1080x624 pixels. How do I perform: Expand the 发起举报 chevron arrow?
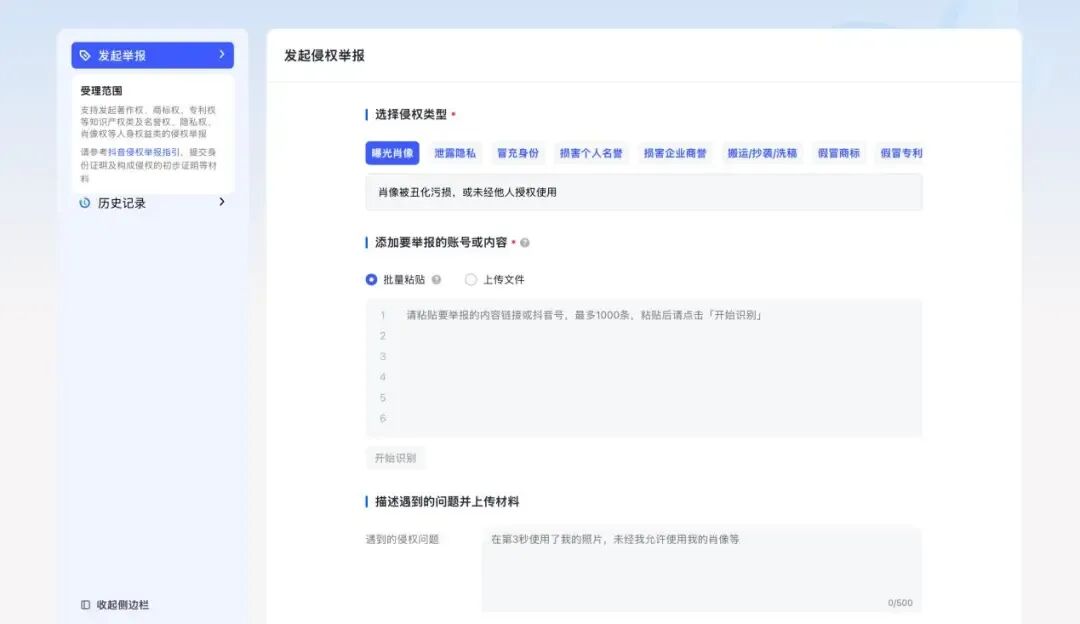222,54
